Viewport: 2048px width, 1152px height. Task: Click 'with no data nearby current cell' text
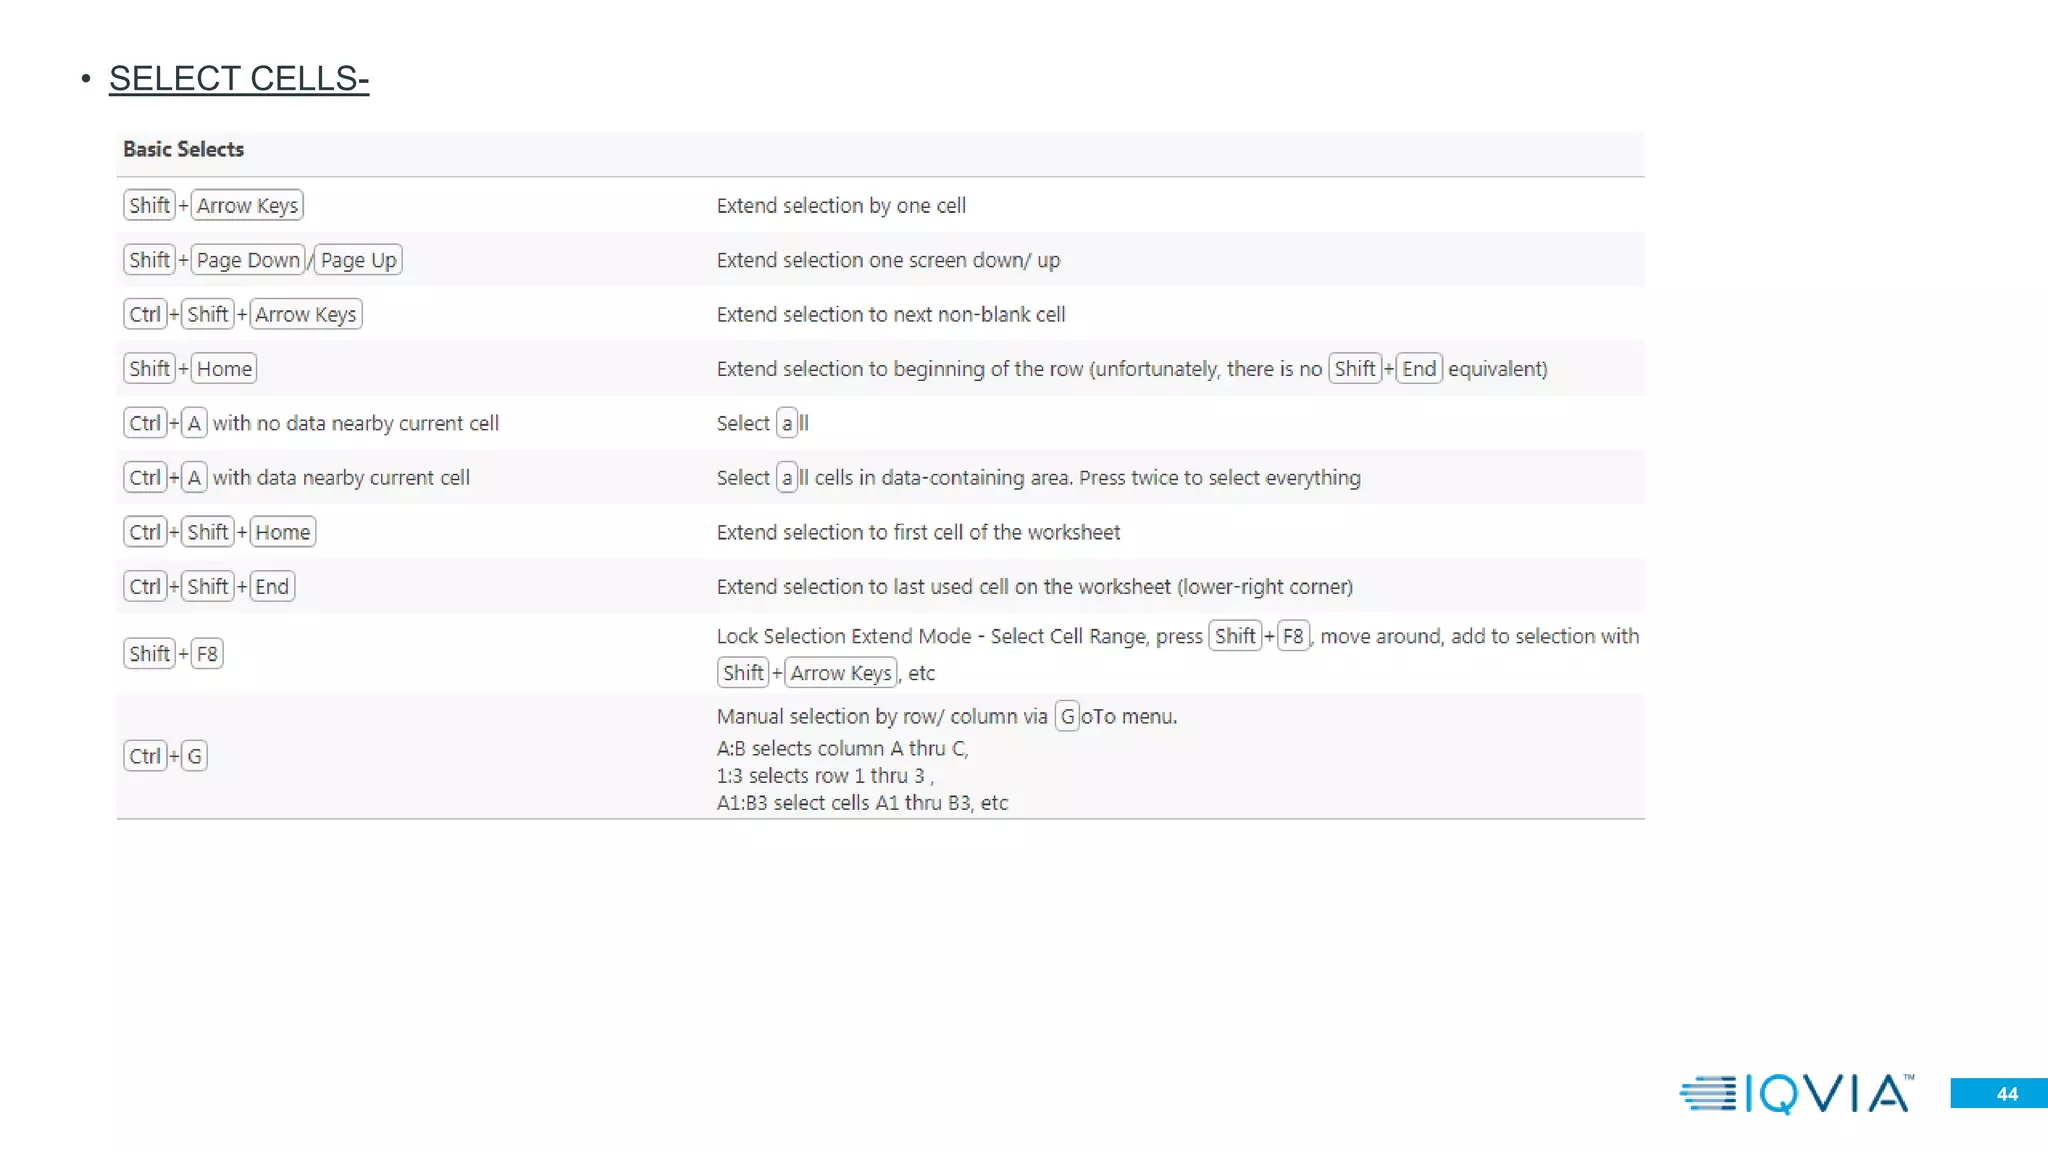[356, 424]
